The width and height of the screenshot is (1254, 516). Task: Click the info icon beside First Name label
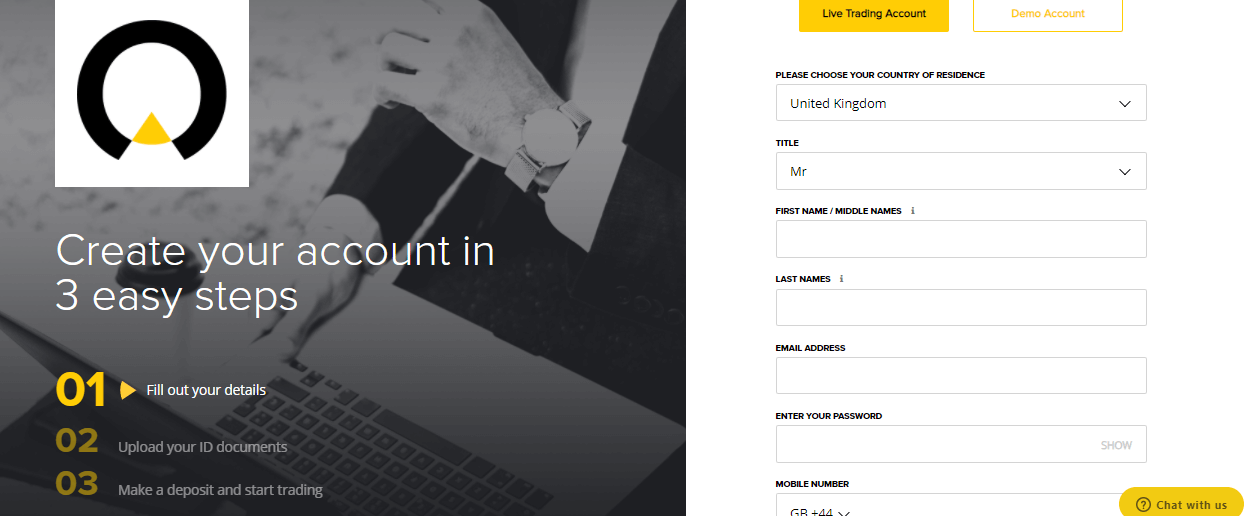(913, 211)
